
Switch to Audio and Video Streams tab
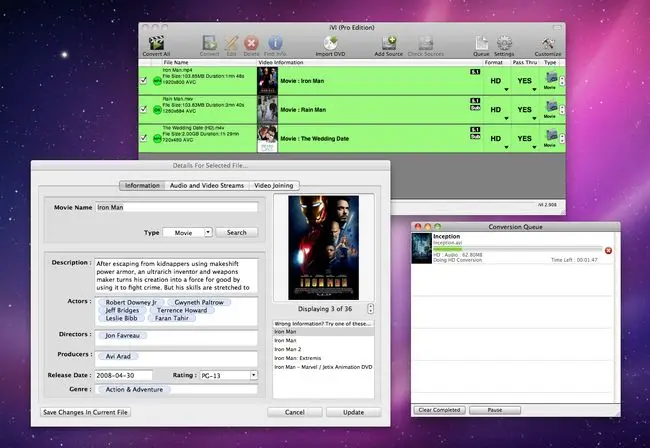click(x=207, y=186)
